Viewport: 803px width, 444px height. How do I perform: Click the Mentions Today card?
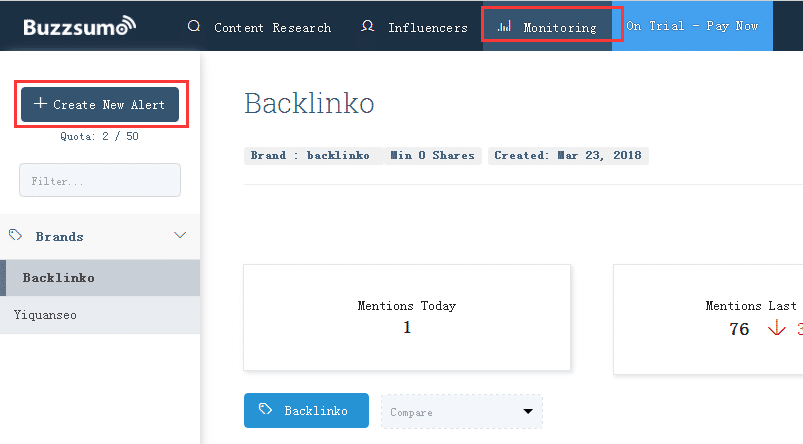click(407, 318)
